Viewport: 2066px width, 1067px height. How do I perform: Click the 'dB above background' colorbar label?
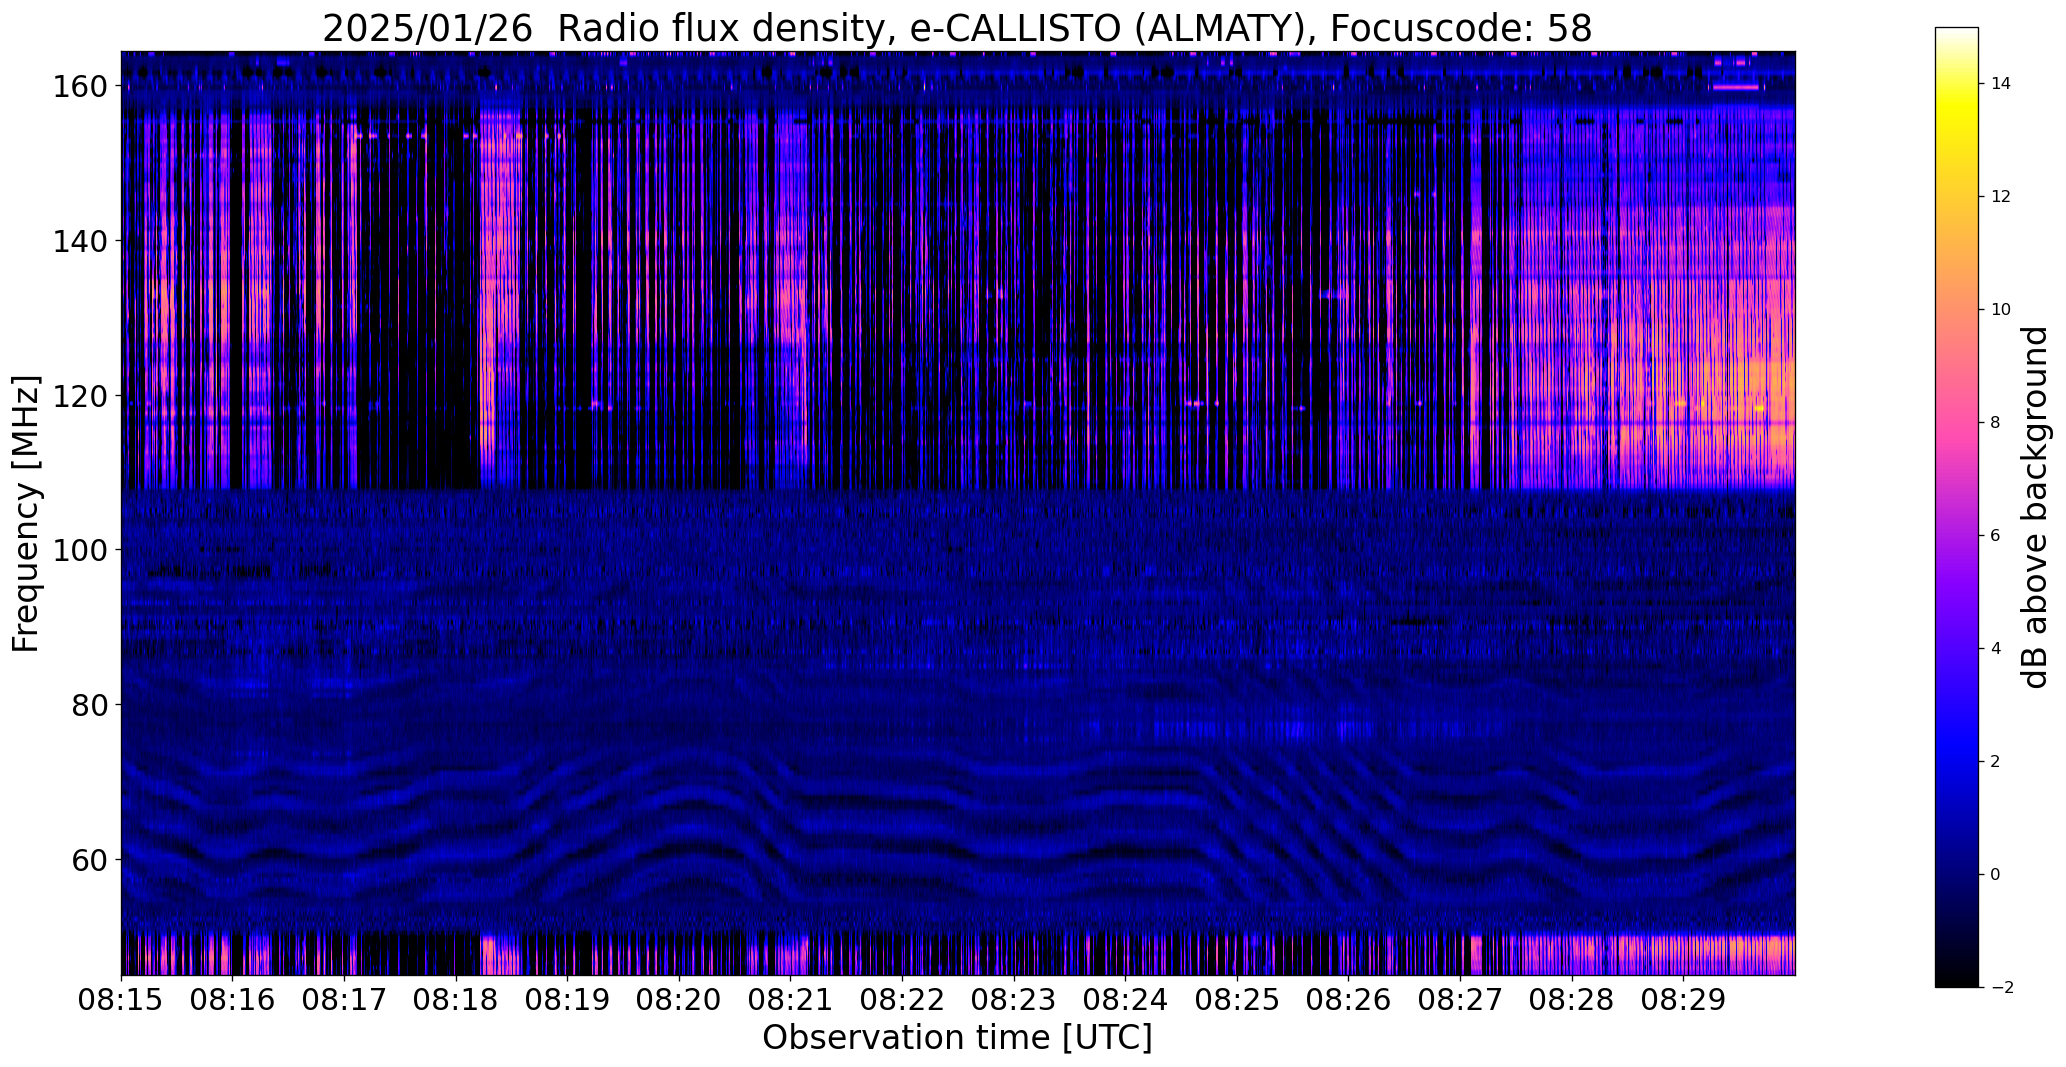2035,508
